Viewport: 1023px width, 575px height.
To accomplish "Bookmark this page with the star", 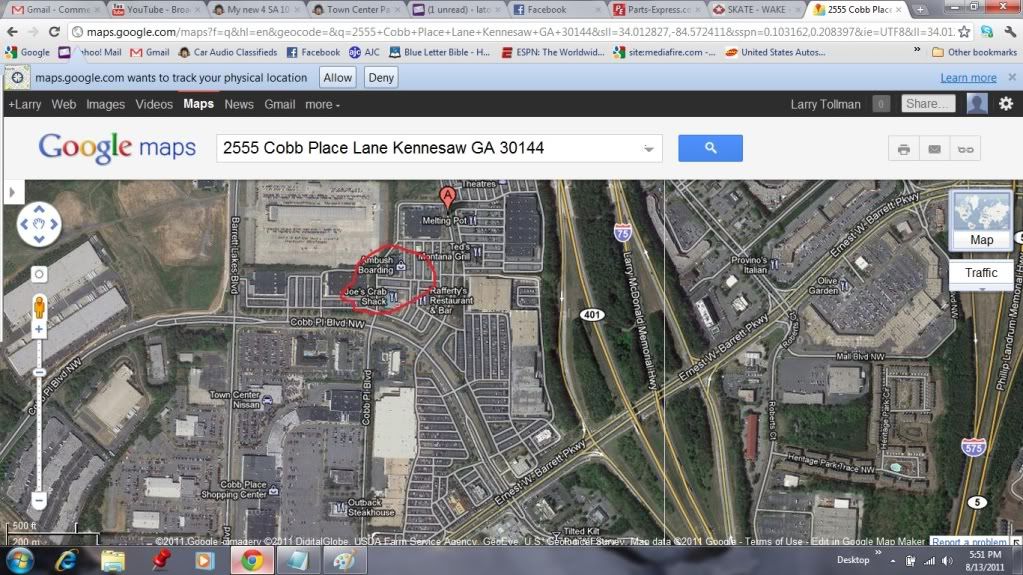I will pos(964,31).
